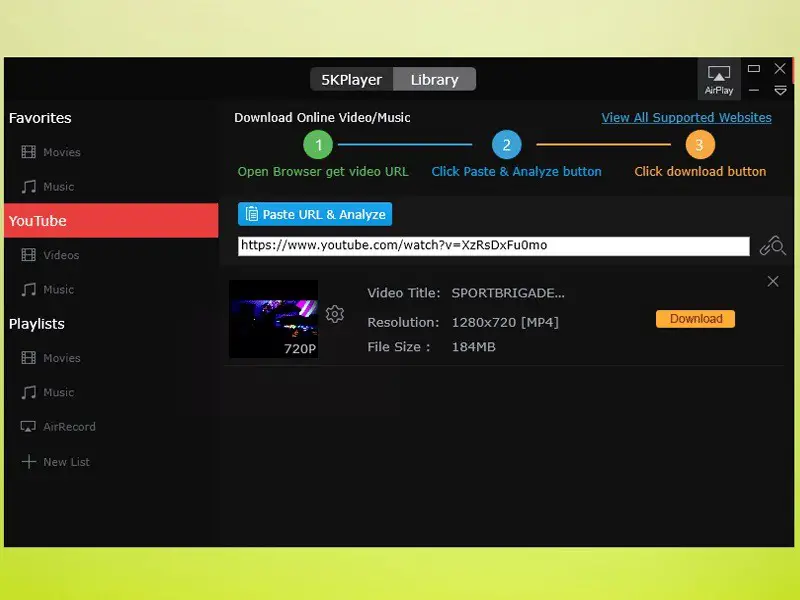800x600 pixels.
Task: Click the Playlists heading
Action: (x=37, y=324)
